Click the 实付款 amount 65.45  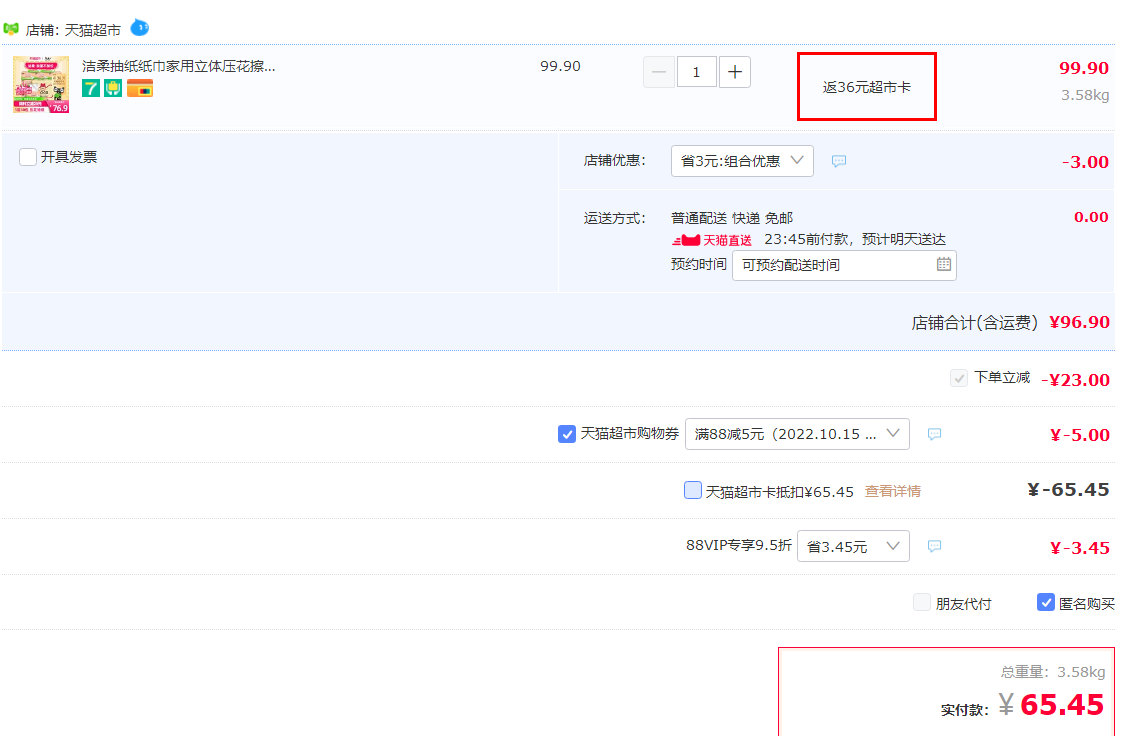(1061, 705)
